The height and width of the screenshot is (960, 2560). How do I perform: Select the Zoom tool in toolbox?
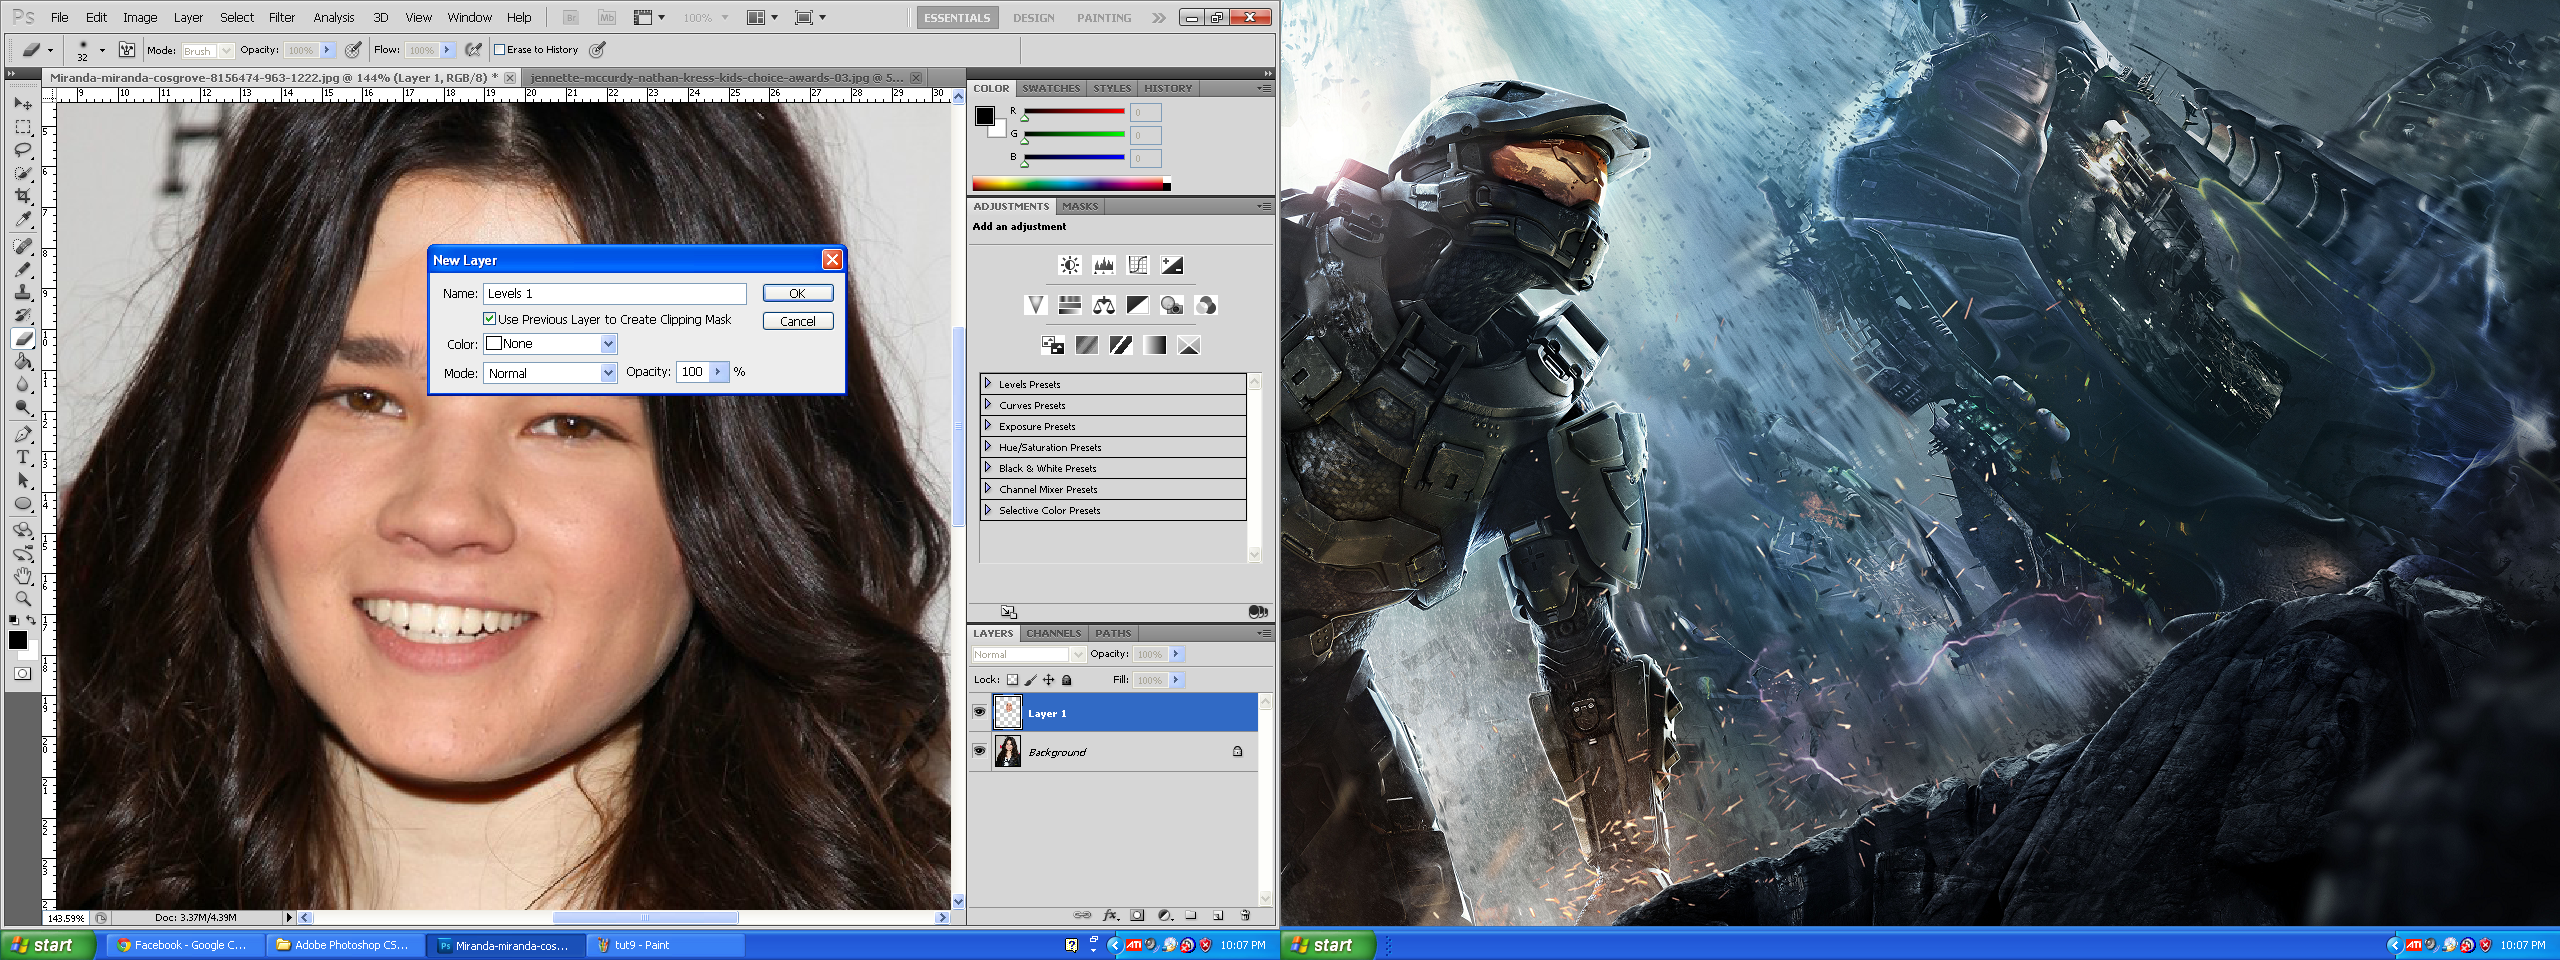[23, 598]
